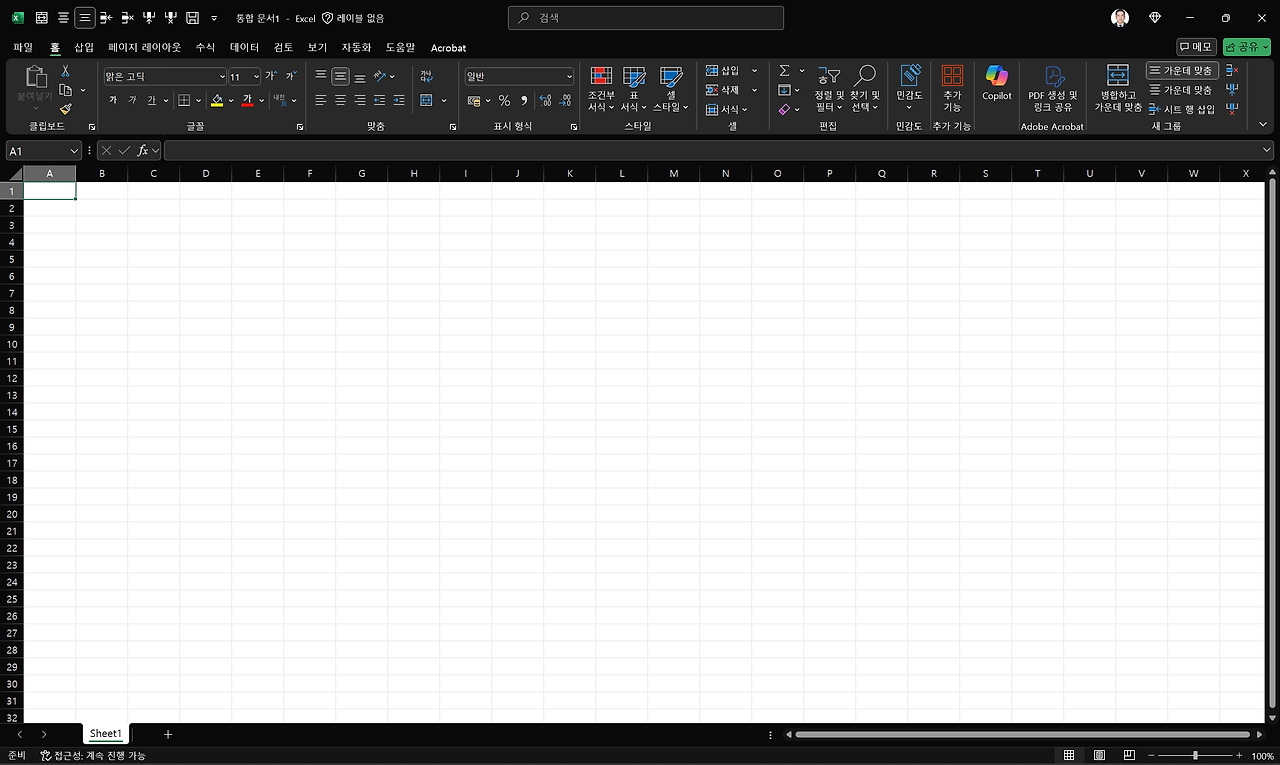The width and height of the screenshot is (1280, 765).
Task: Click the Copy icon in the clipboard group
Action: (66, 90)
